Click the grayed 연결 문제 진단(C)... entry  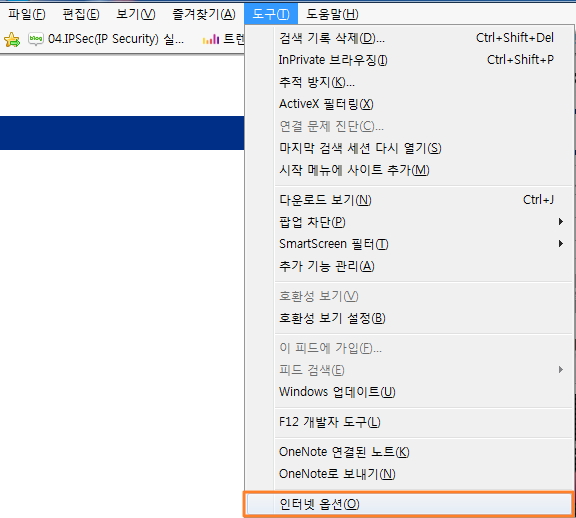coord(408,126)
